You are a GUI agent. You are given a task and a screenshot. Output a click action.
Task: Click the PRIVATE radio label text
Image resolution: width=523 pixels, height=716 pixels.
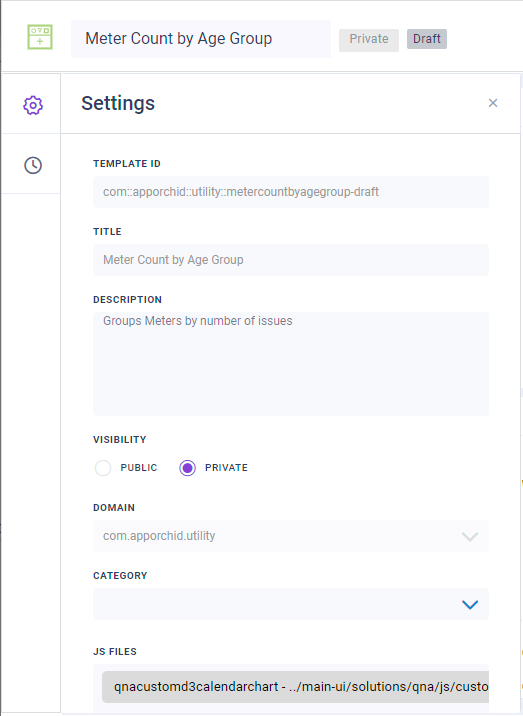226,468
